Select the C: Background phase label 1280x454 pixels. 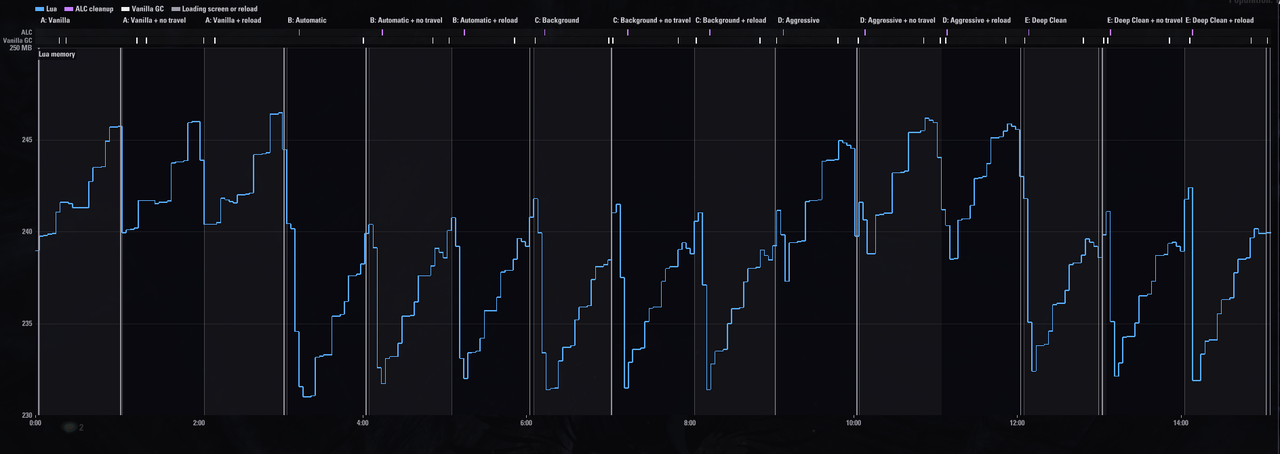557,20
